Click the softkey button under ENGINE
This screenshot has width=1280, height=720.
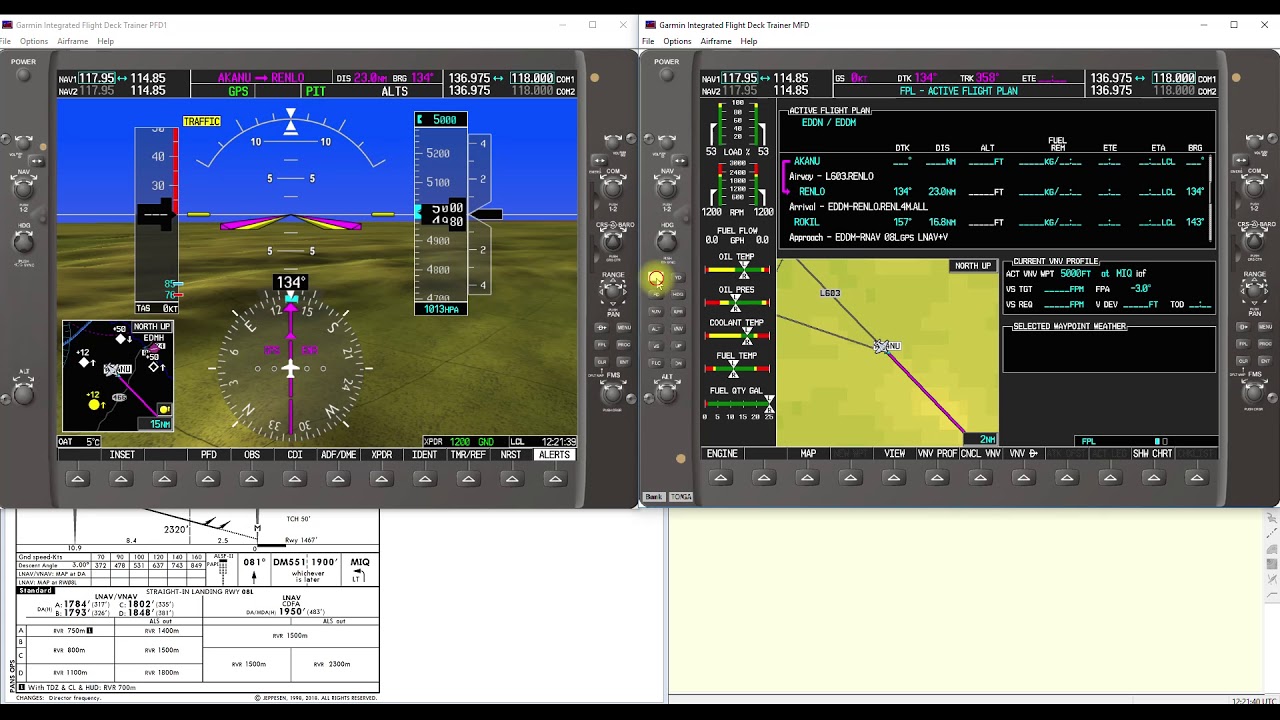[x=721, y=478]
